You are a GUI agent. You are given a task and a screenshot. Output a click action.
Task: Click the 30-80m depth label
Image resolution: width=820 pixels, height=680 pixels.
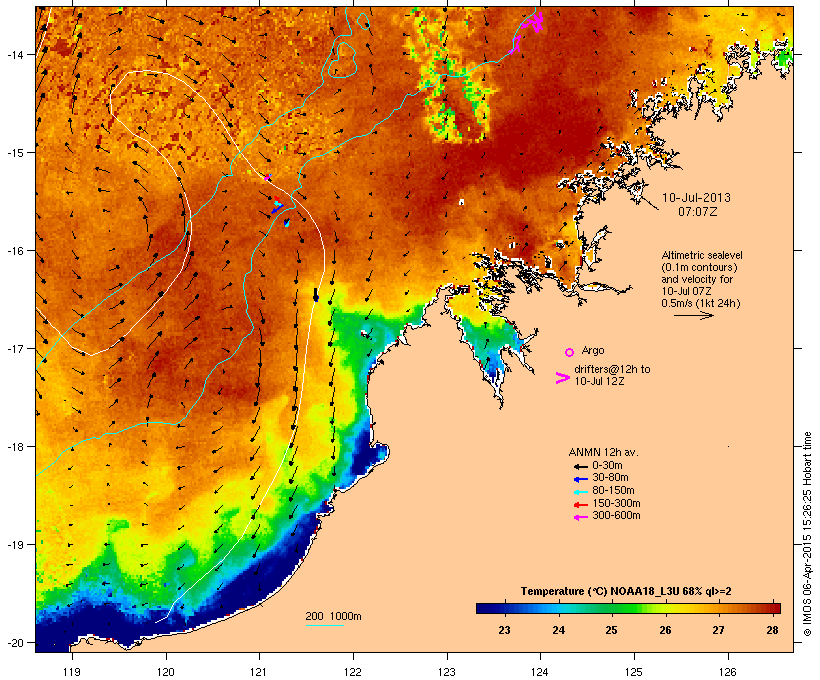[x=610, y=478]
